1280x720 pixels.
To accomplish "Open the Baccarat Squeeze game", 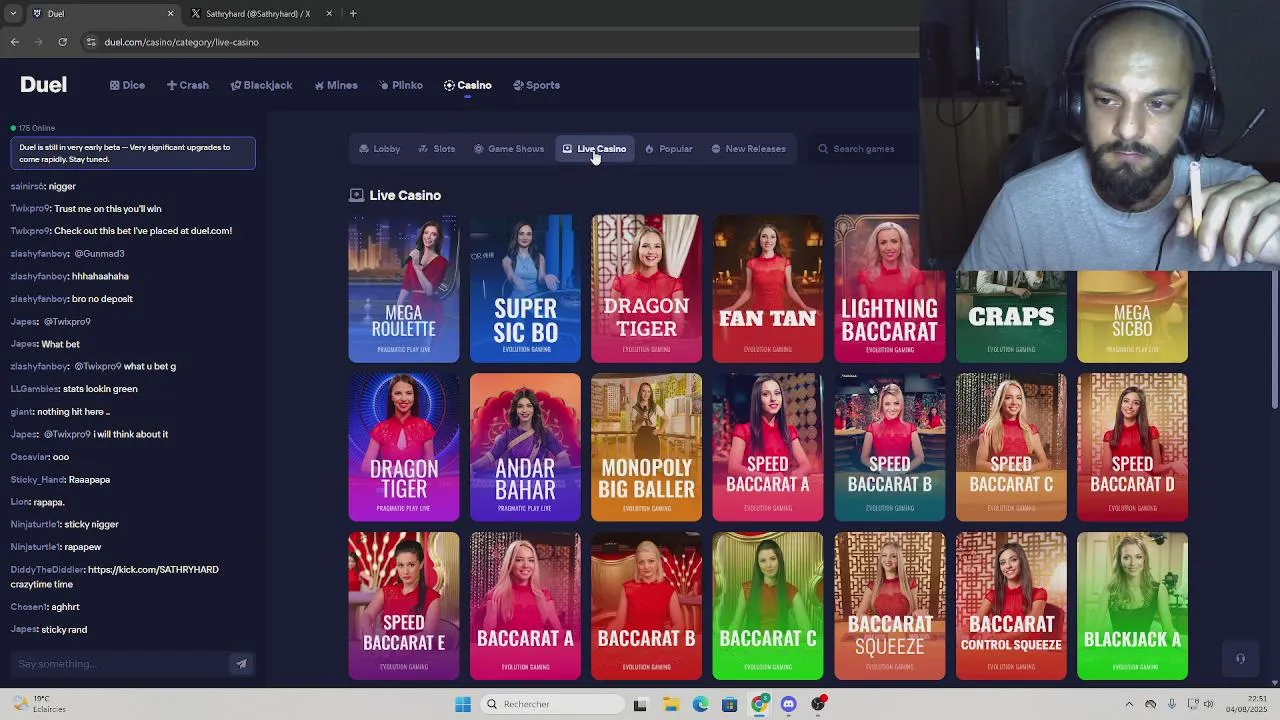I will [x=889, y=606].
